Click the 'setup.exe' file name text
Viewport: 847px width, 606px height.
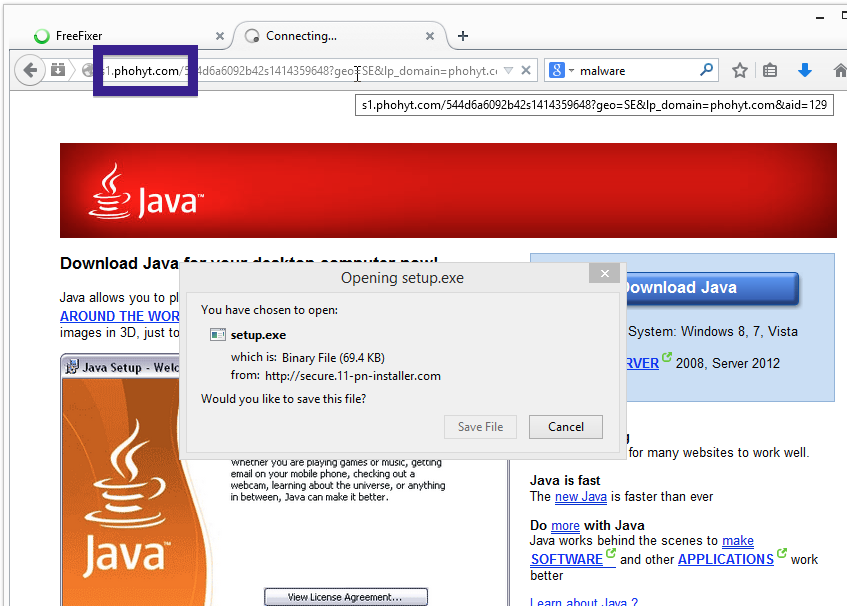pos(258,335)
